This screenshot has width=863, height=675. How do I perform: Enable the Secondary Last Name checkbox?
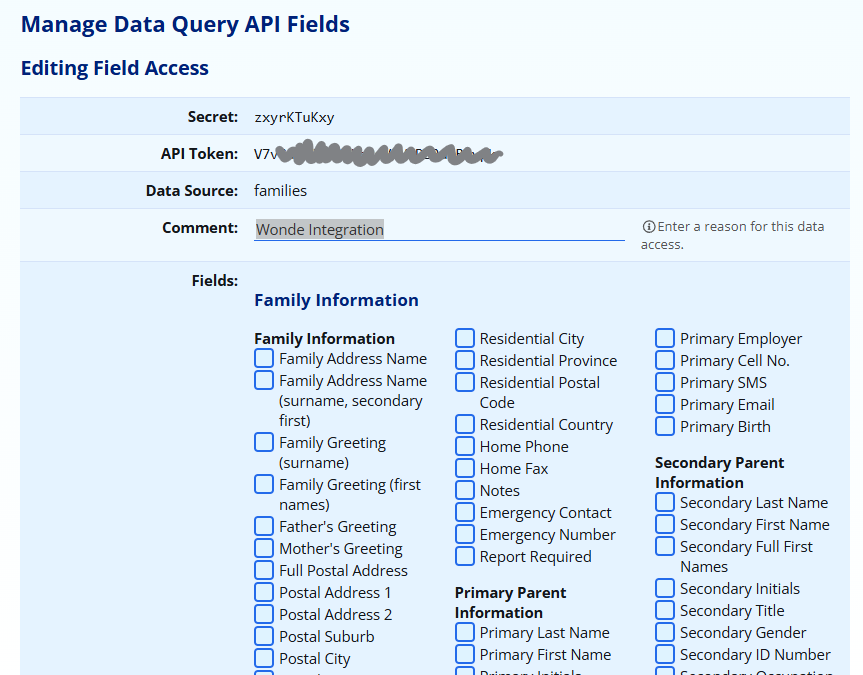(665, 502)
